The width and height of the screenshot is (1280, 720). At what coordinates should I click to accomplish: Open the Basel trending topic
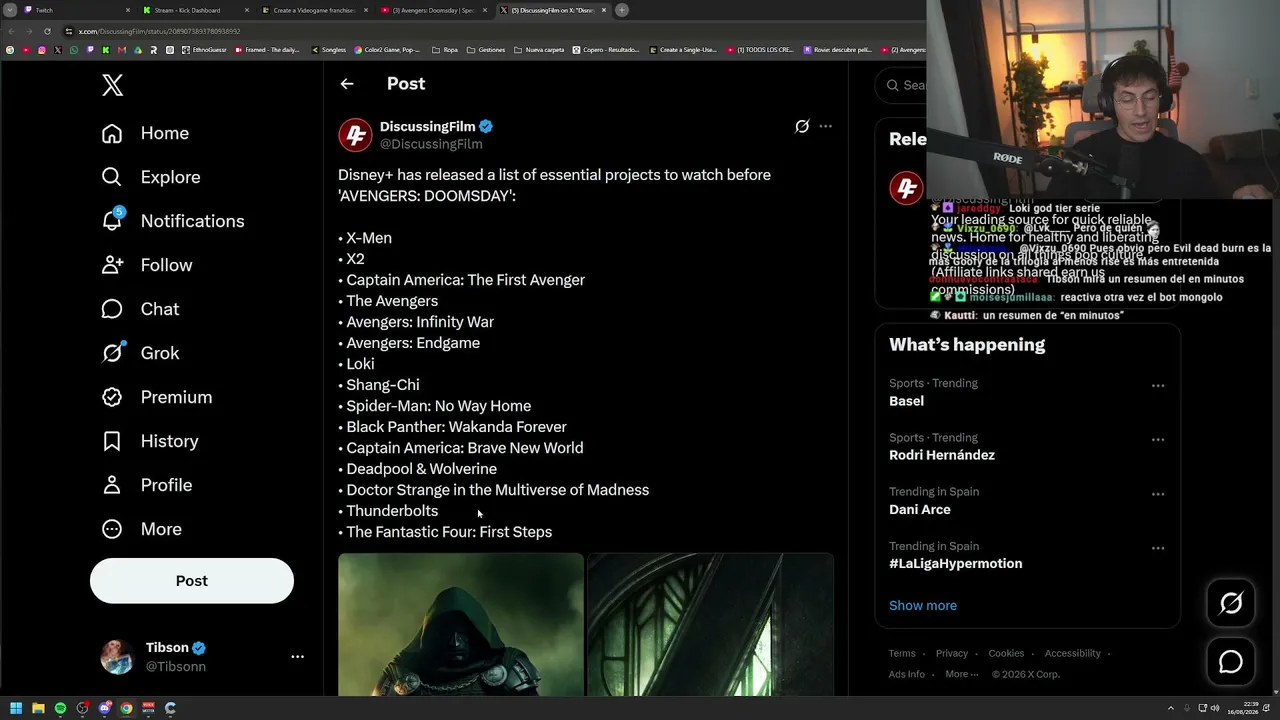[x=906, y=401]
